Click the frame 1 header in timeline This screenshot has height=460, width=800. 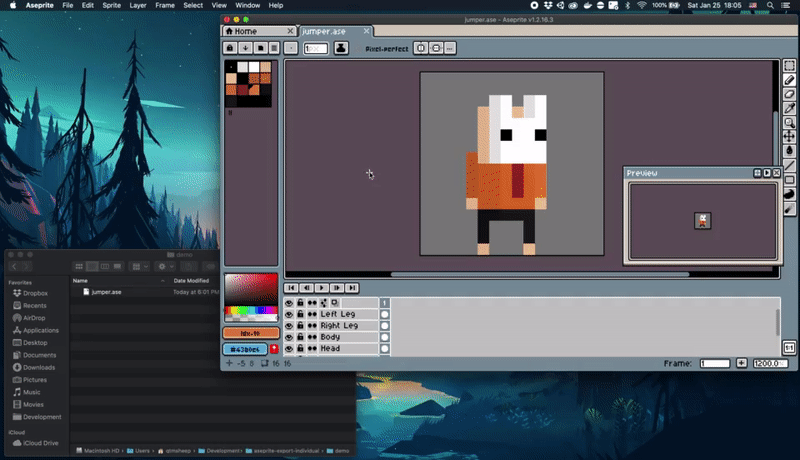click(x=385, y=303)
